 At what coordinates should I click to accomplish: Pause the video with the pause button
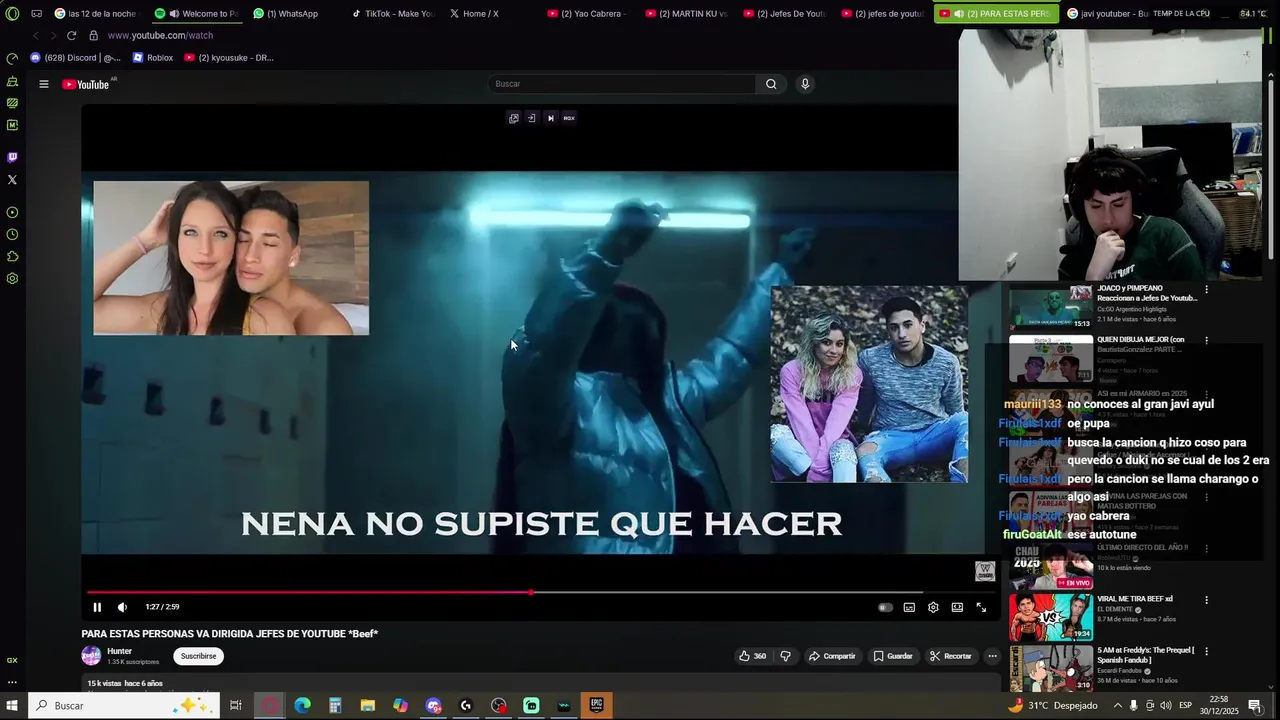pyautogui.click(x=97, y=607)
